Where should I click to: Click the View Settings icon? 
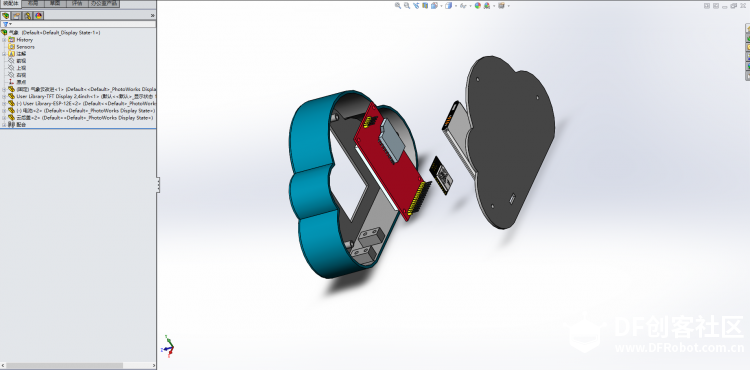pos(501,6)
